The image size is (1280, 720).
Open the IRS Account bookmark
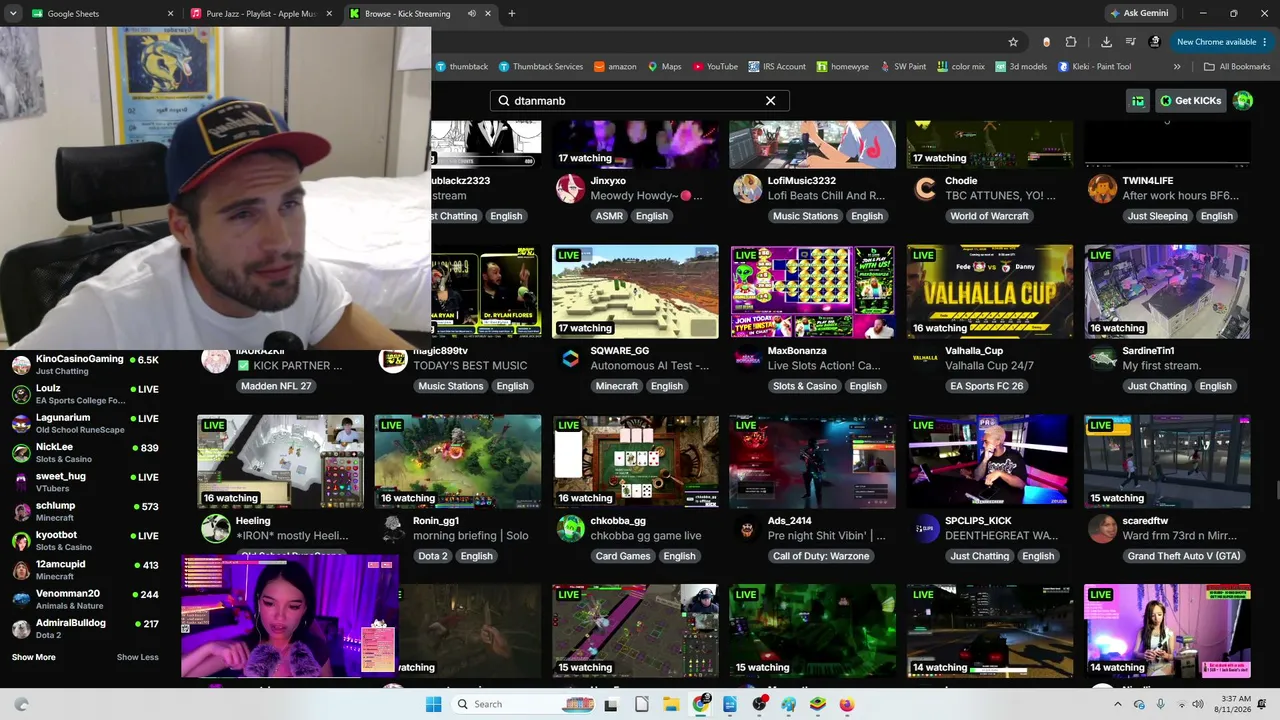(776, 67)
